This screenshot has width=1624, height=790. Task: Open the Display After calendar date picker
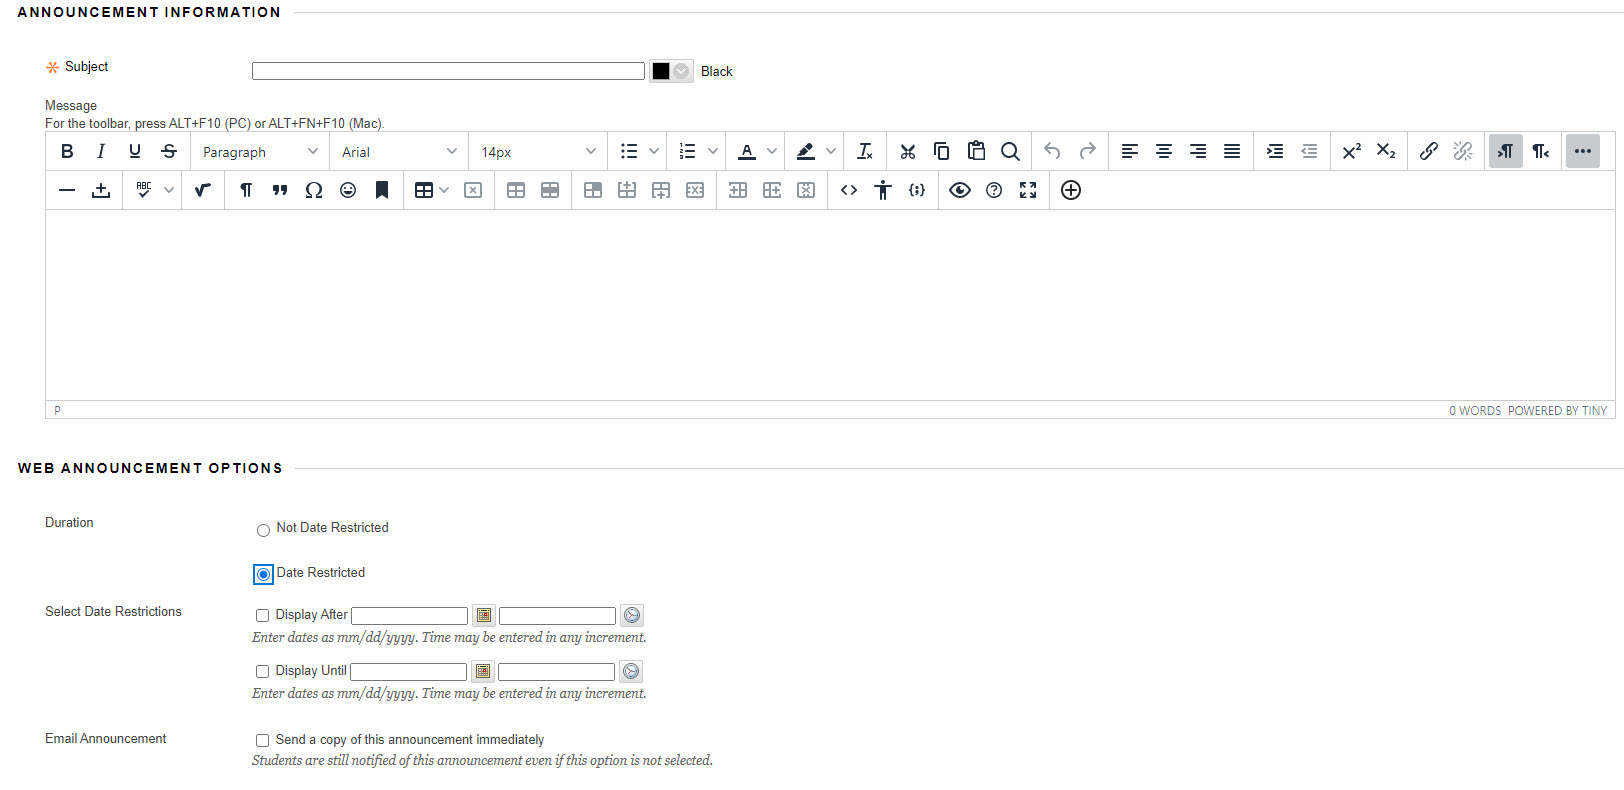click(x=484, y=616)
